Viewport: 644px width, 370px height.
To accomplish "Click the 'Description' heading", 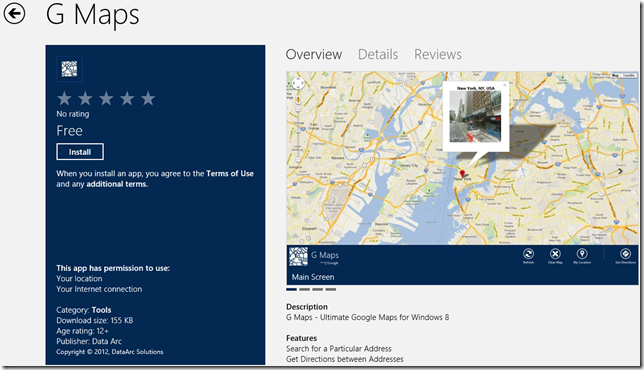I will 307,307.
